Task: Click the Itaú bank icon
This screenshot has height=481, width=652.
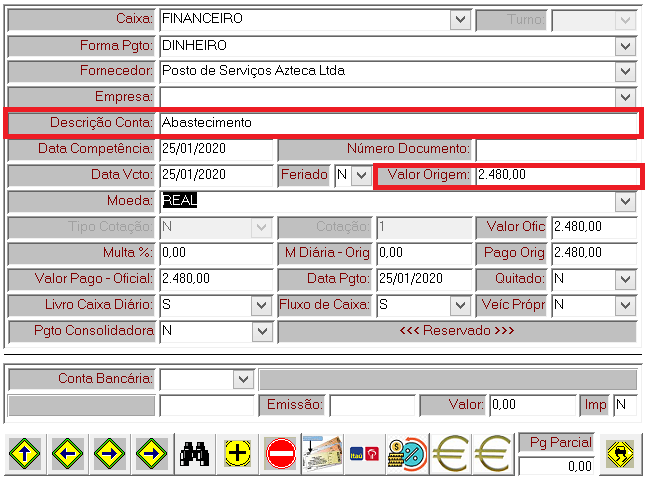Action: [363, 454]
